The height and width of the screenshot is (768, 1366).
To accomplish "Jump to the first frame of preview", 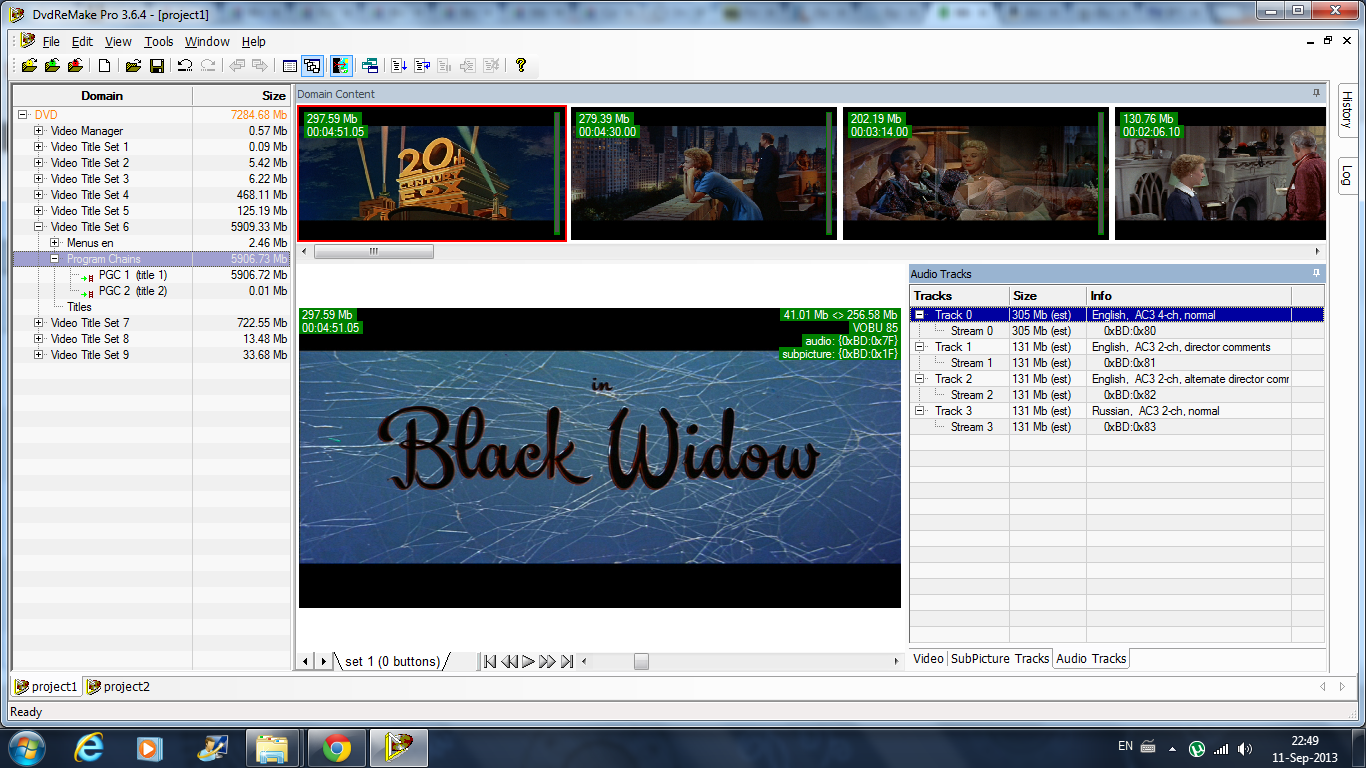I will tap(490, 661).
